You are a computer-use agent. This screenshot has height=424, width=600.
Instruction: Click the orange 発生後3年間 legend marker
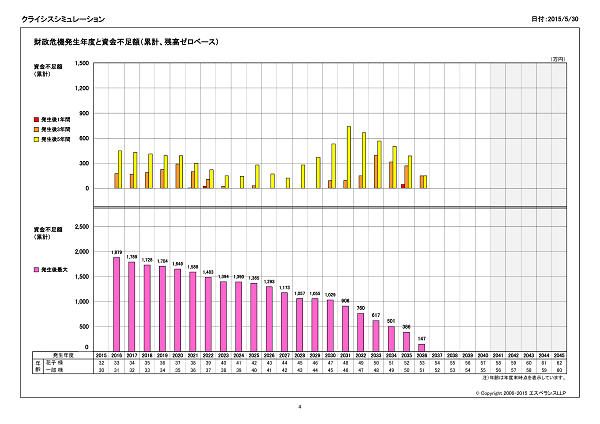coord(36,128)
